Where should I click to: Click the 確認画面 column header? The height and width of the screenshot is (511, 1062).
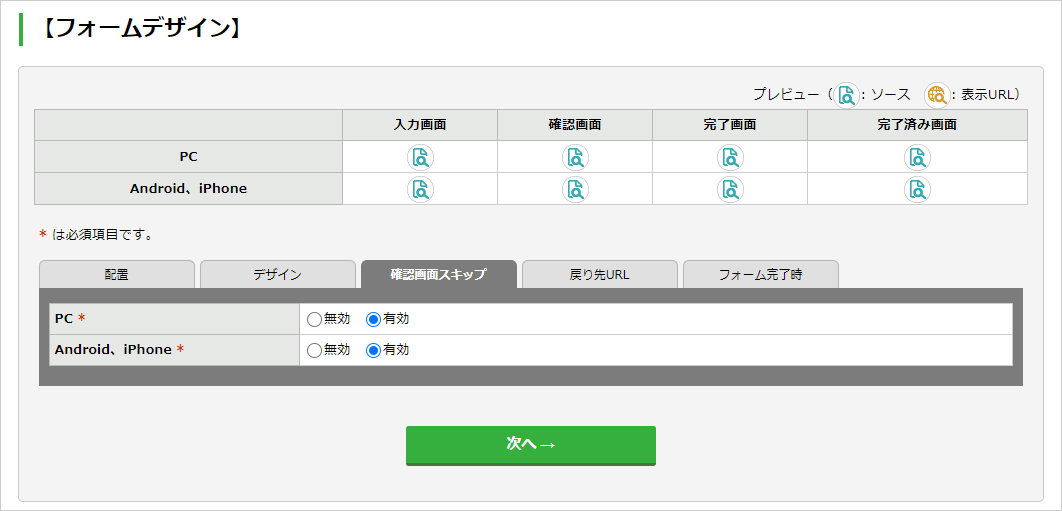pos(575,125)
